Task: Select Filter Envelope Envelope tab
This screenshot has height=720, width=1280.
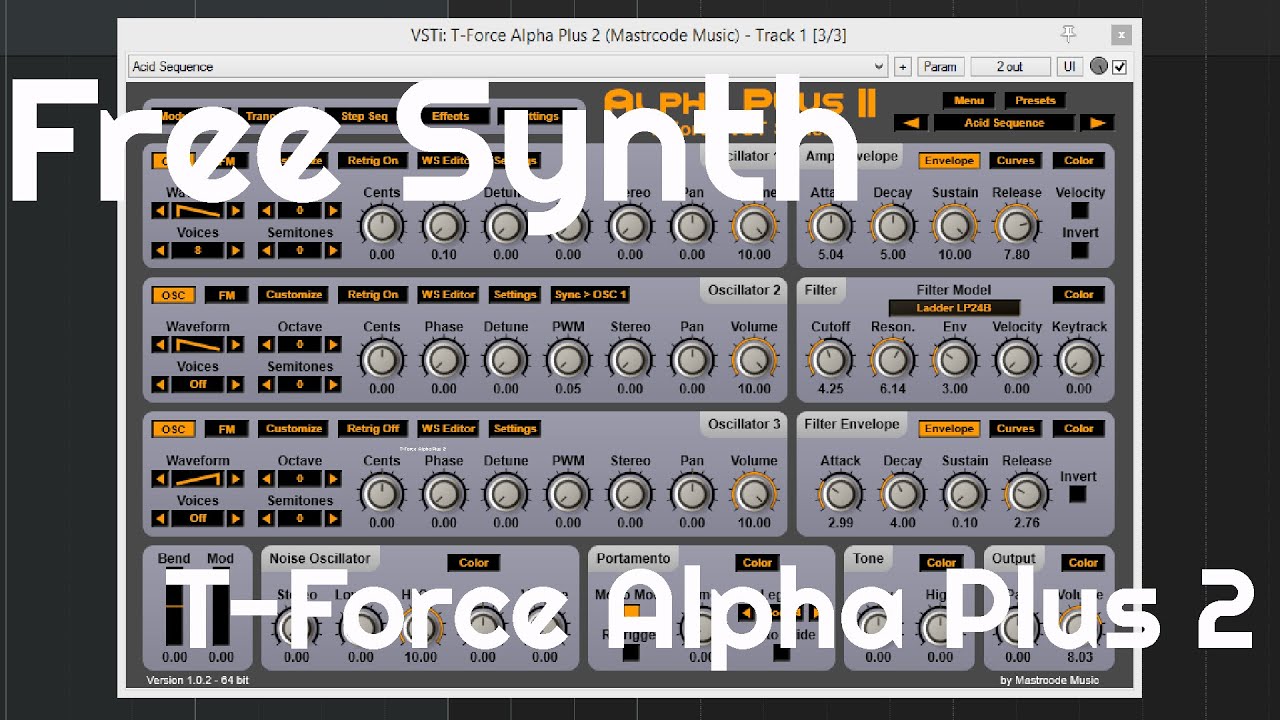Action: [x=949, y=429]
